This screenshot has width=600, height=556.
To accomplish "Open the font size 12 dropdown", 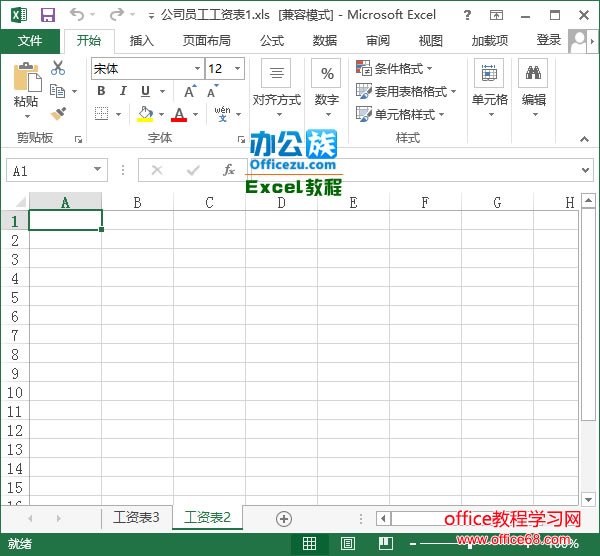I will (237, 68).
